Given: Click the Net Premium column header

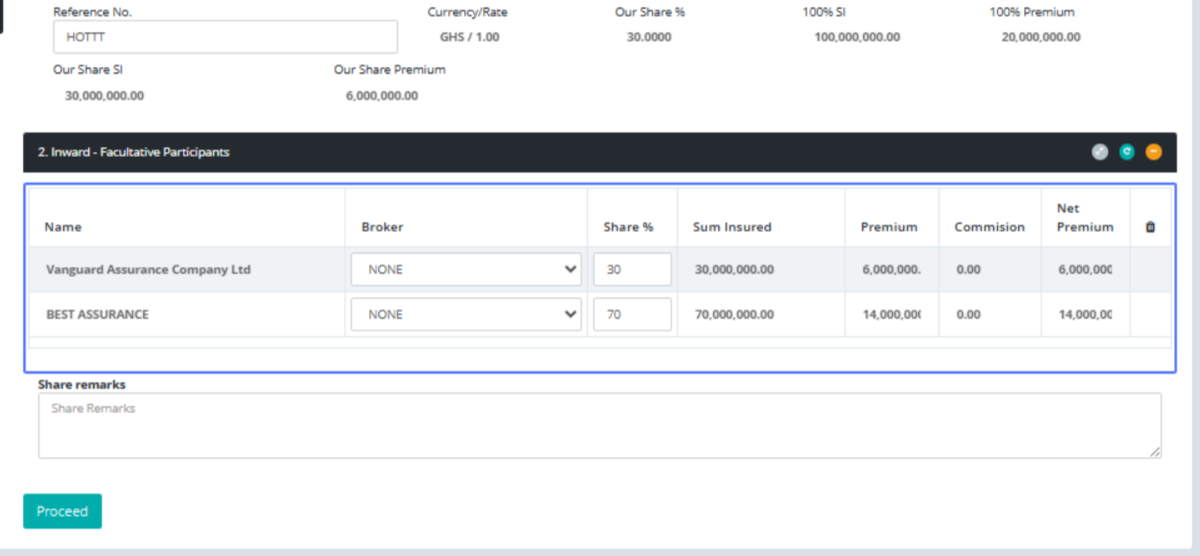Looking at the screenshot, I should tap(1084, 218).
